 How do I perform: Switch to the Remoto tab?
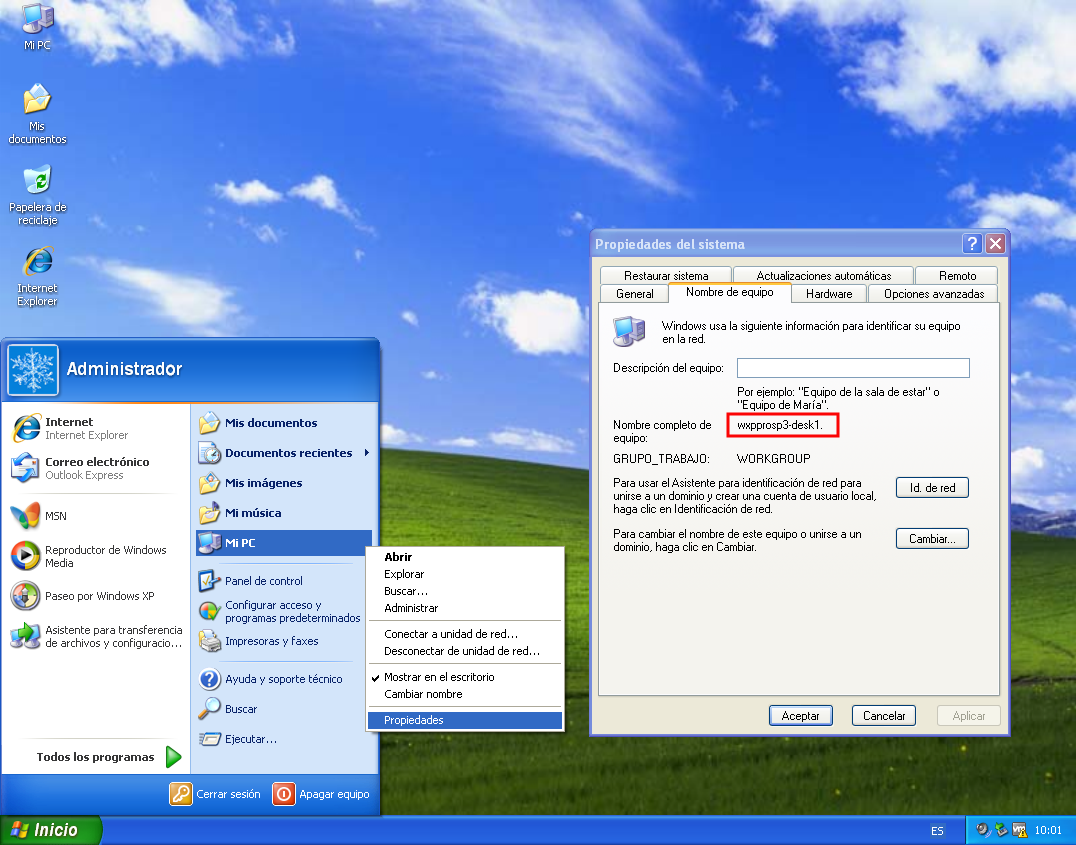click(957, 275)
